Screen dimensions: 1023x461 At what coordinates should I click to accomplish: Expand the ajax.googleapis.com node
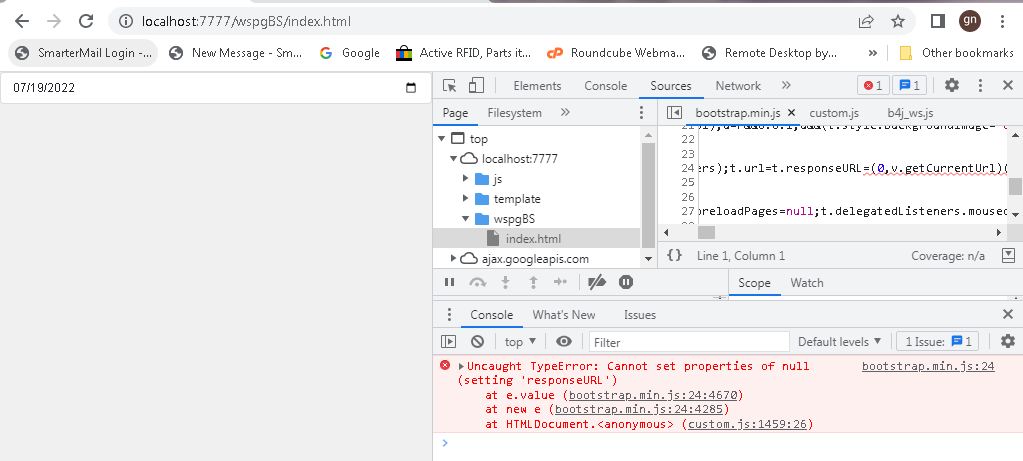click(x=453, y=259)
